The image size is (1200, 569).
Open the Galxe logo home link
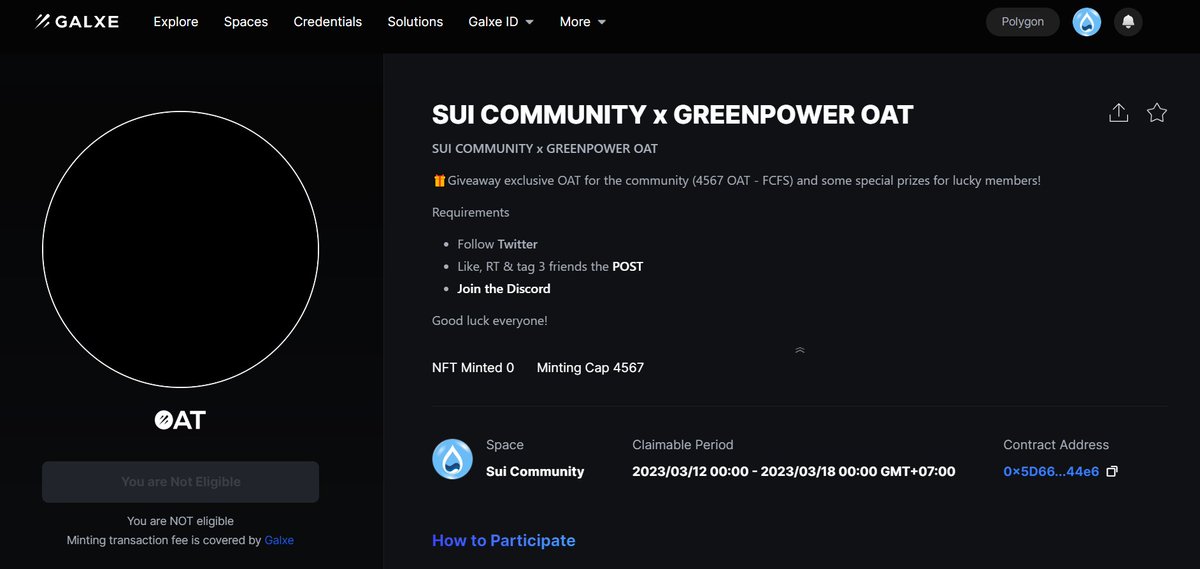[x=76, y=21]
